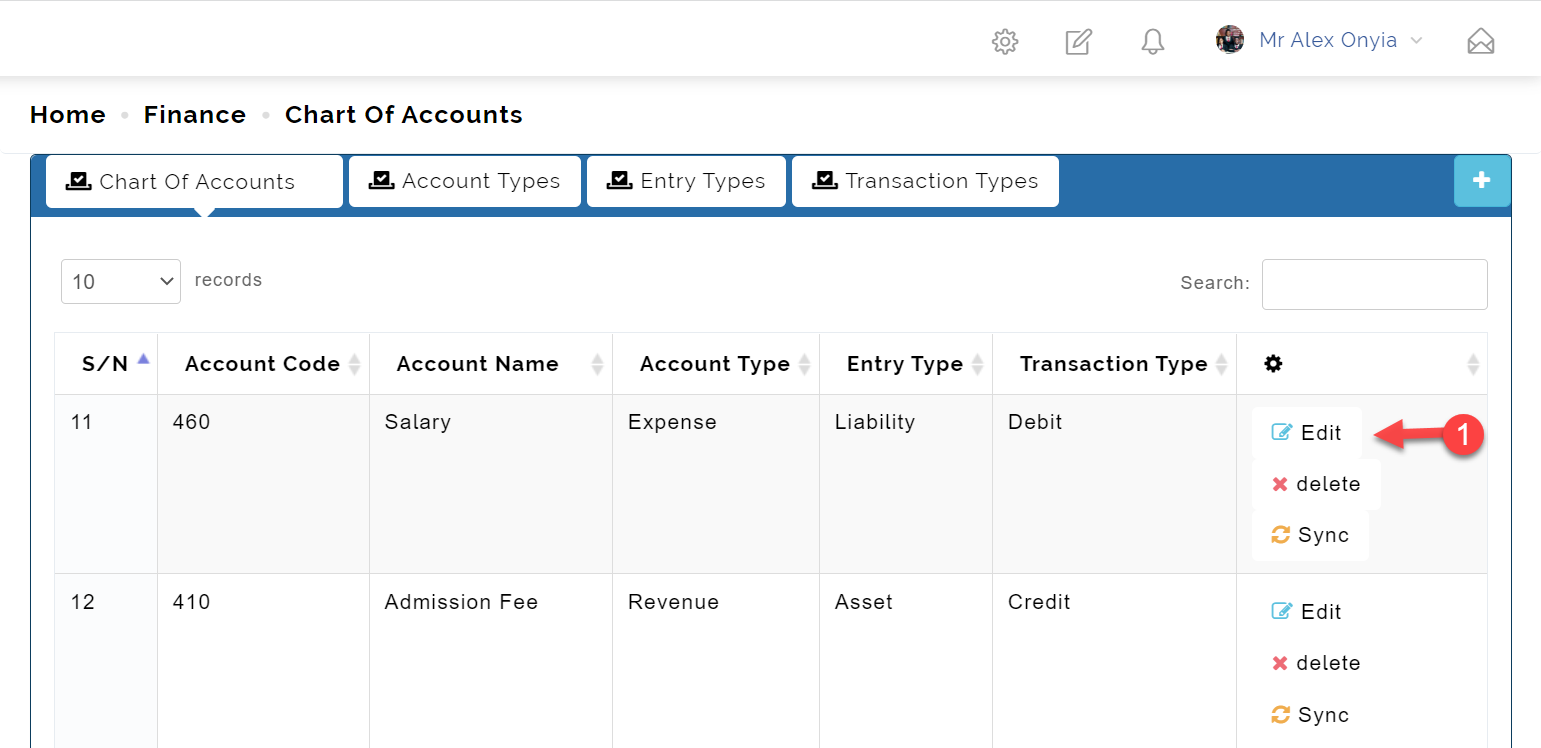The width and height of the screenshot is (1541, 748).
Task: Sort by S/N column
Action: (106, 364)
